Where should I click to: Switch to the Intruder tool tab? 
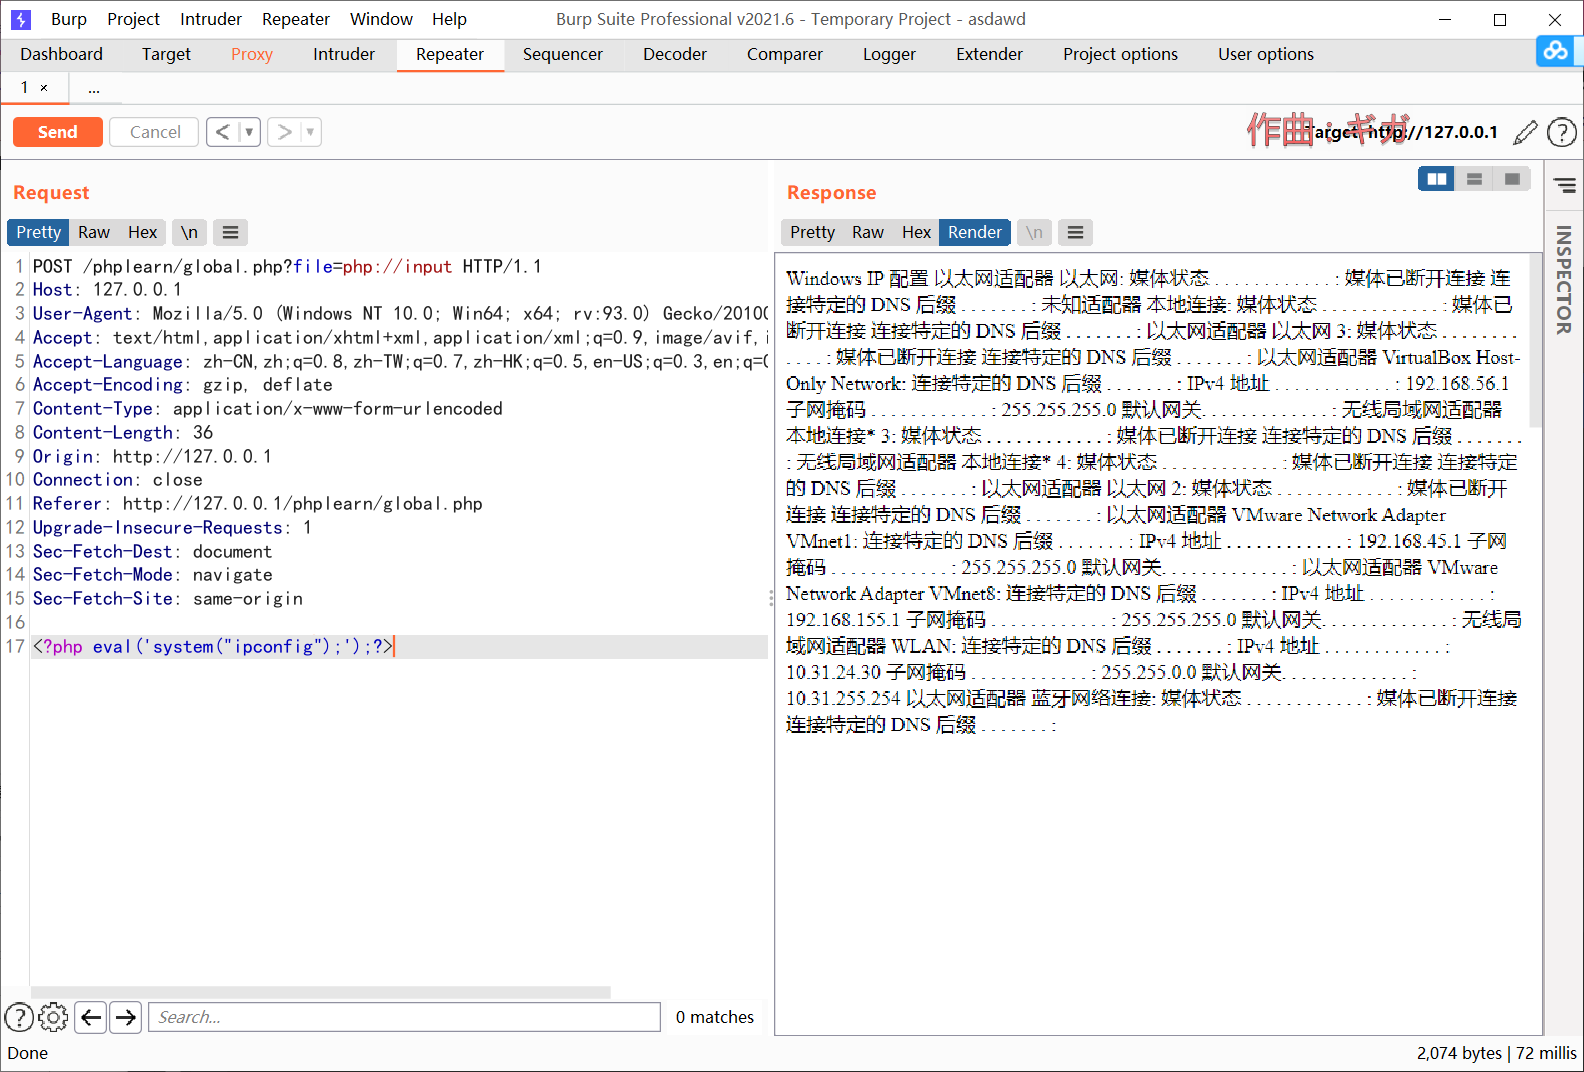(x=344, y=54)
